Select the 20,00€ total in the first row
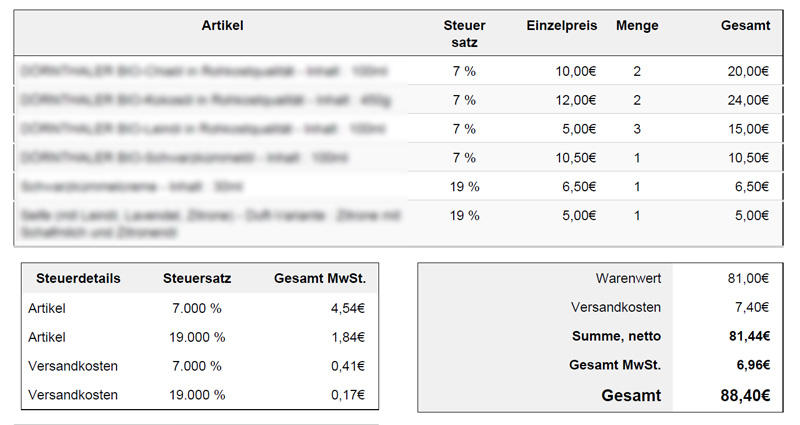 pos(748,71)
